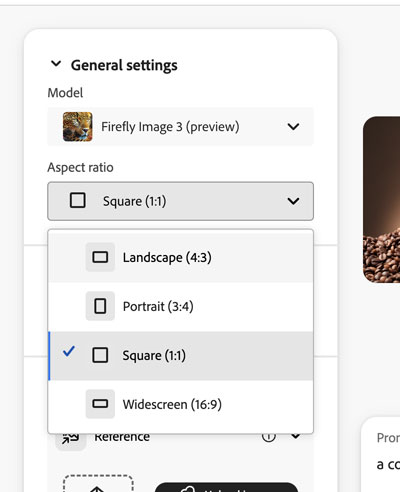Click the upload arrow in dashed box
The image size is (400, 492).
[x=97, y=489]
